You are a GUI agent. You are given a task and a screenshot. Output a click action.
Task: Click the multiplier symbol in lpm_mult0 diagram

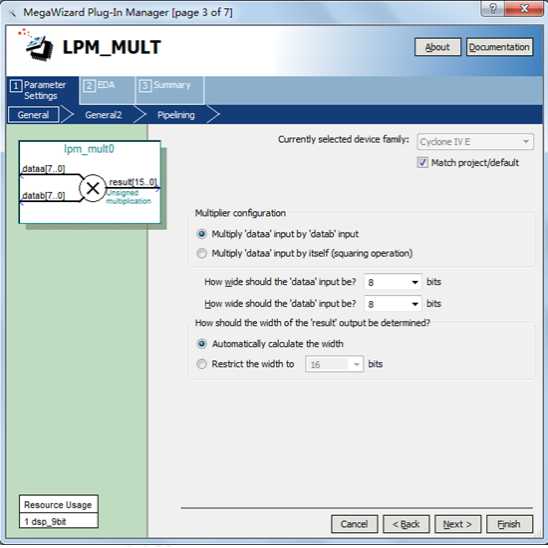[93, 189]
